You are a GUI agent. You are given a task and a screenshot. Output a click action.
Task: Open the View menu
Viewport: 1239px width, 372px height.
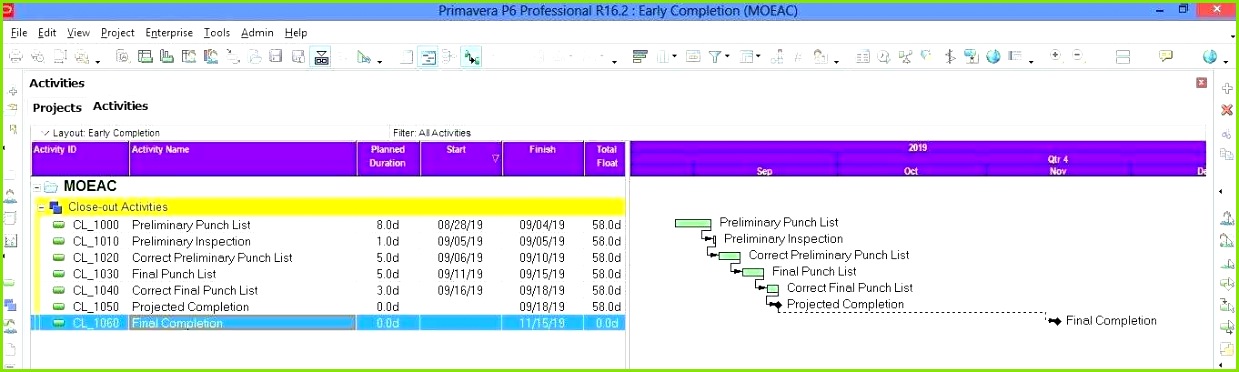click(x=78, y=32)
